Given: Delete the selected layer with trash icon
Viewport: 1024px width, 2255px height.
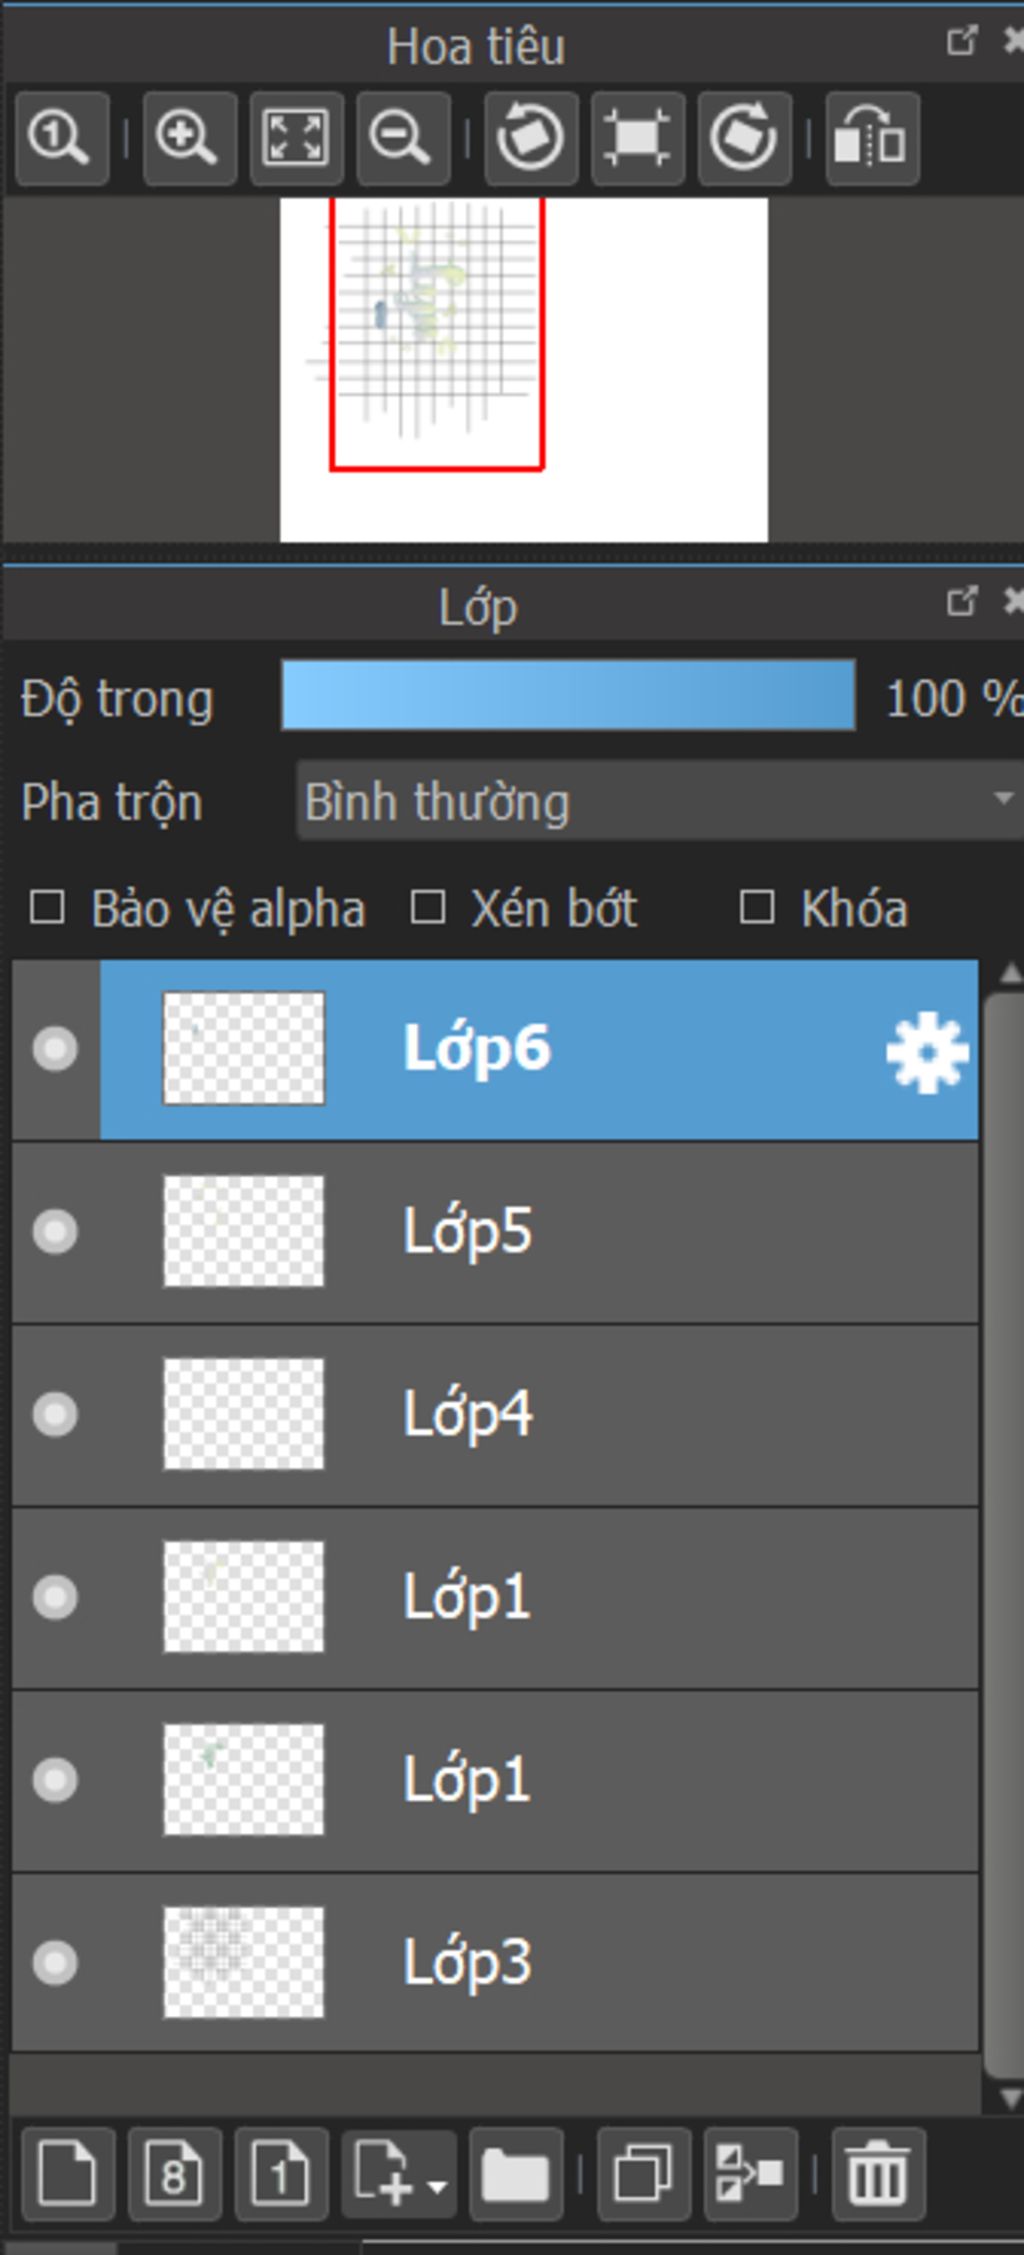Looking at the screenshot, I should (x=878, y=2174).
